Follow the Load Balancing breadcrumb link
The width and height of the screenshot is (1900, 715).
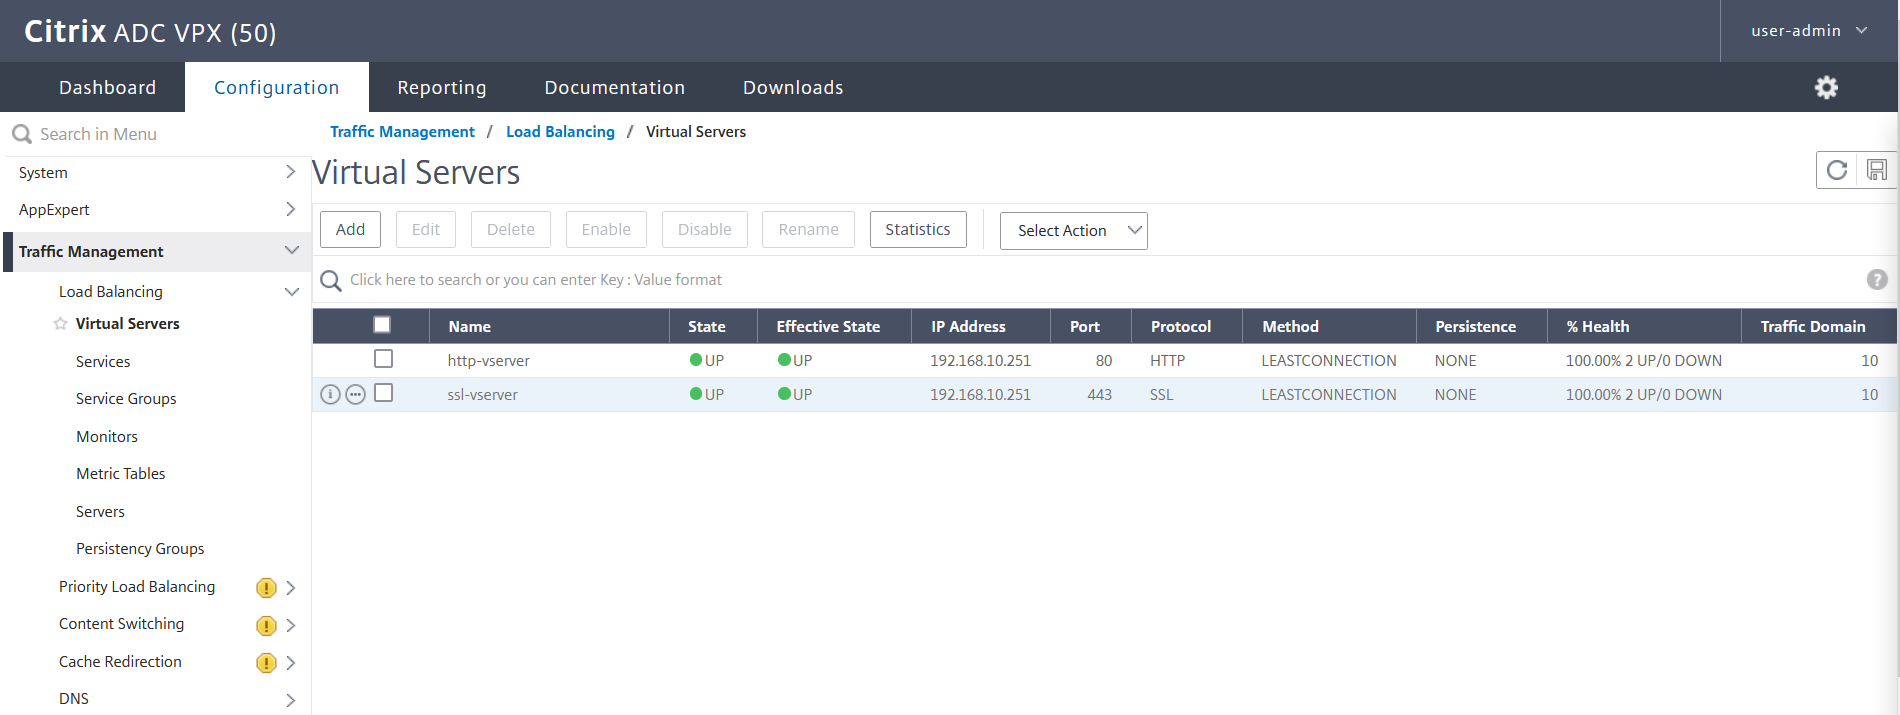coord(560,132)
